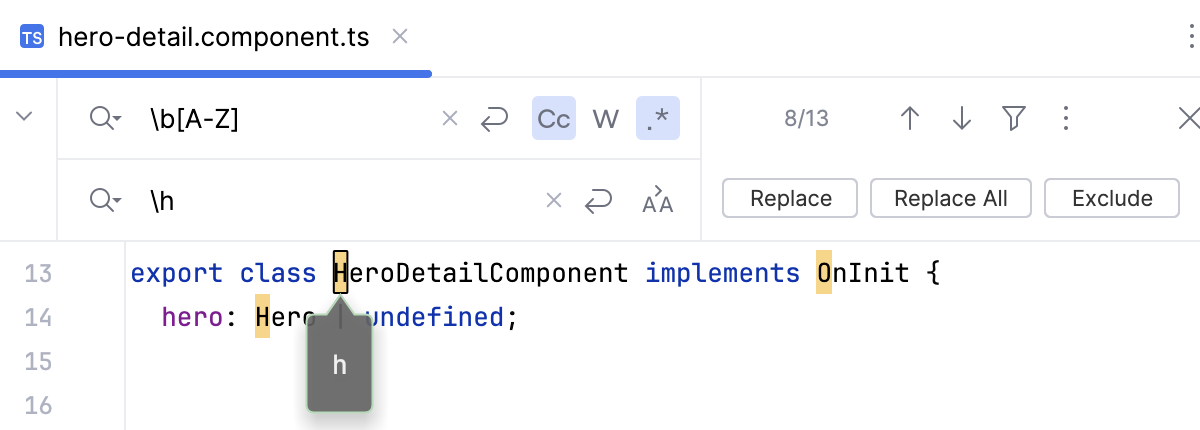Open search history dropdown in find field

point(106,119)
